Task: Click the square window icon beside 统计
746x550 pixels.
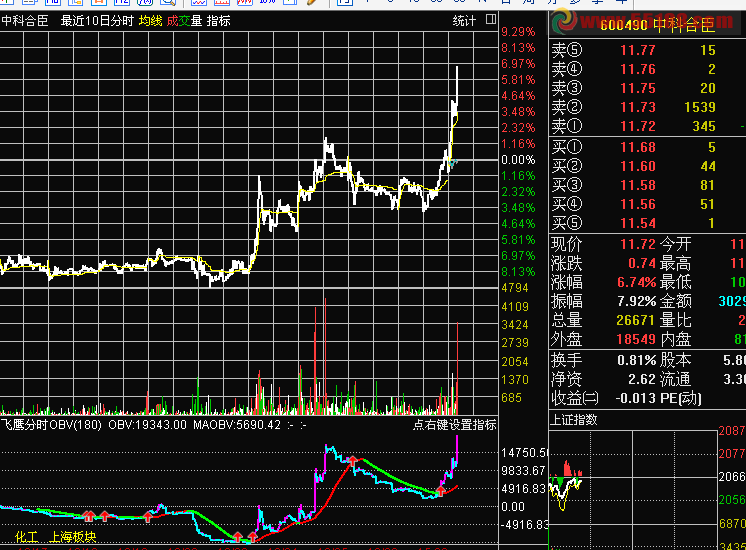Action: coord(491,20)
